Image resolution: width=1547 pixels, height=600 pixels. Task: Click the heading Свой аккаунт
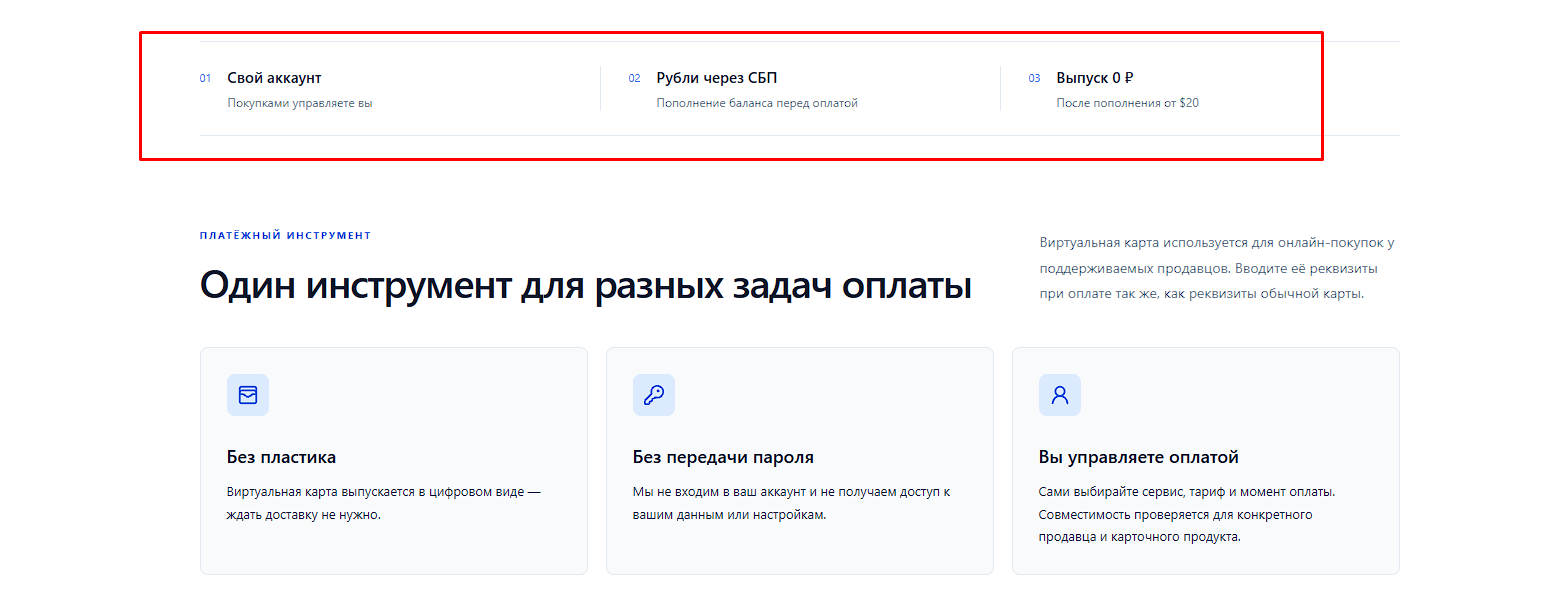(275, 78)
